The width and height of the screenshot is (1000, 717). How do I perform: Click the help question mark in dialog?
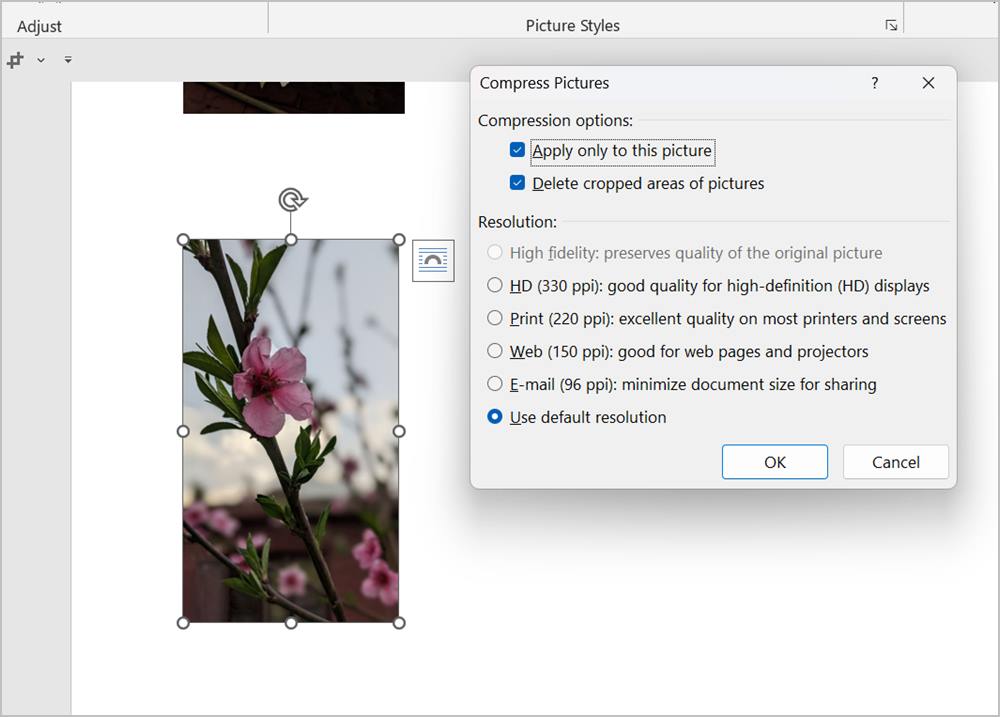(874, 83)
